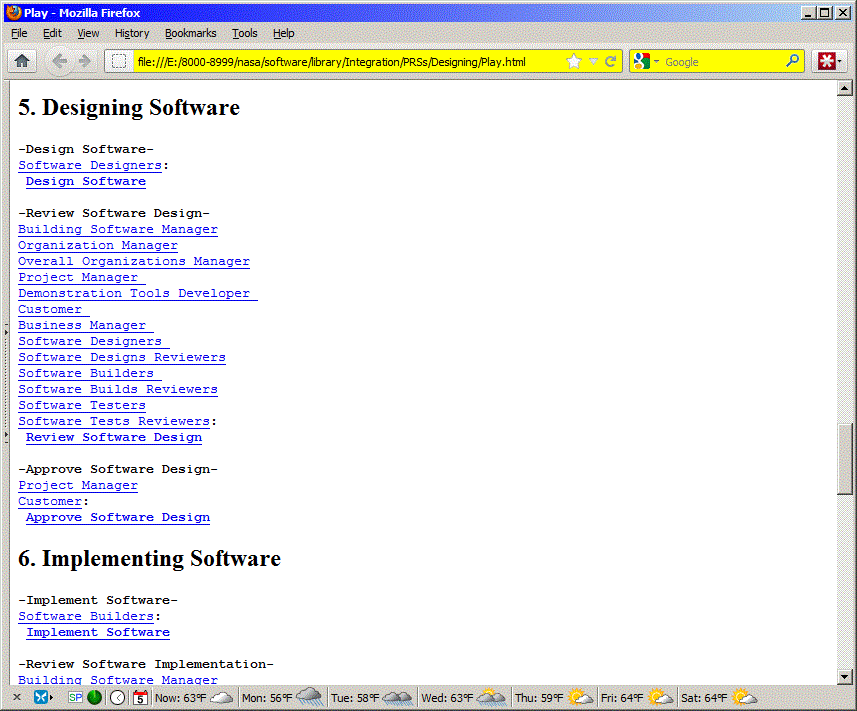Follow the bold Implement Software link
Image resolution: width=857 pixels, height=711 pixels.
98,632
